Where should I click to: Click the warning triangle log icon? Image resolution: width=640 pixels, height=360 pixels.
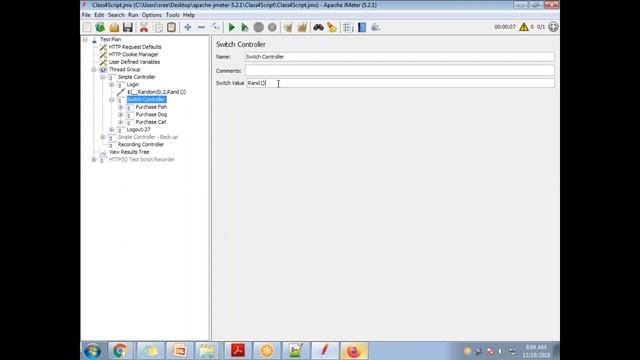[x=524, y=27]
